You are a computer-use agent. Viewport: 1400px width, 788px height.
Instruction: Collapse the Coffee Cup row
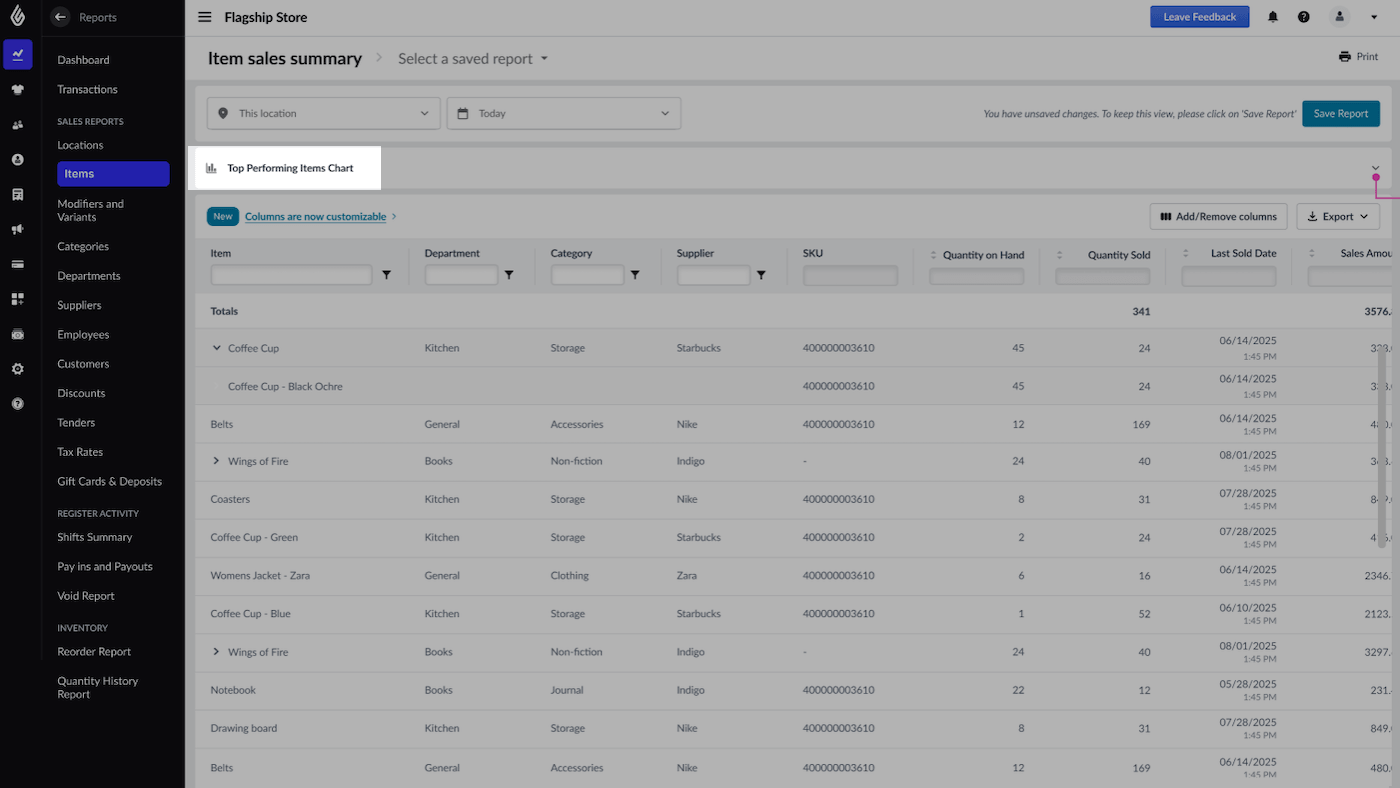pyautogui.click(x=216, y=348)
